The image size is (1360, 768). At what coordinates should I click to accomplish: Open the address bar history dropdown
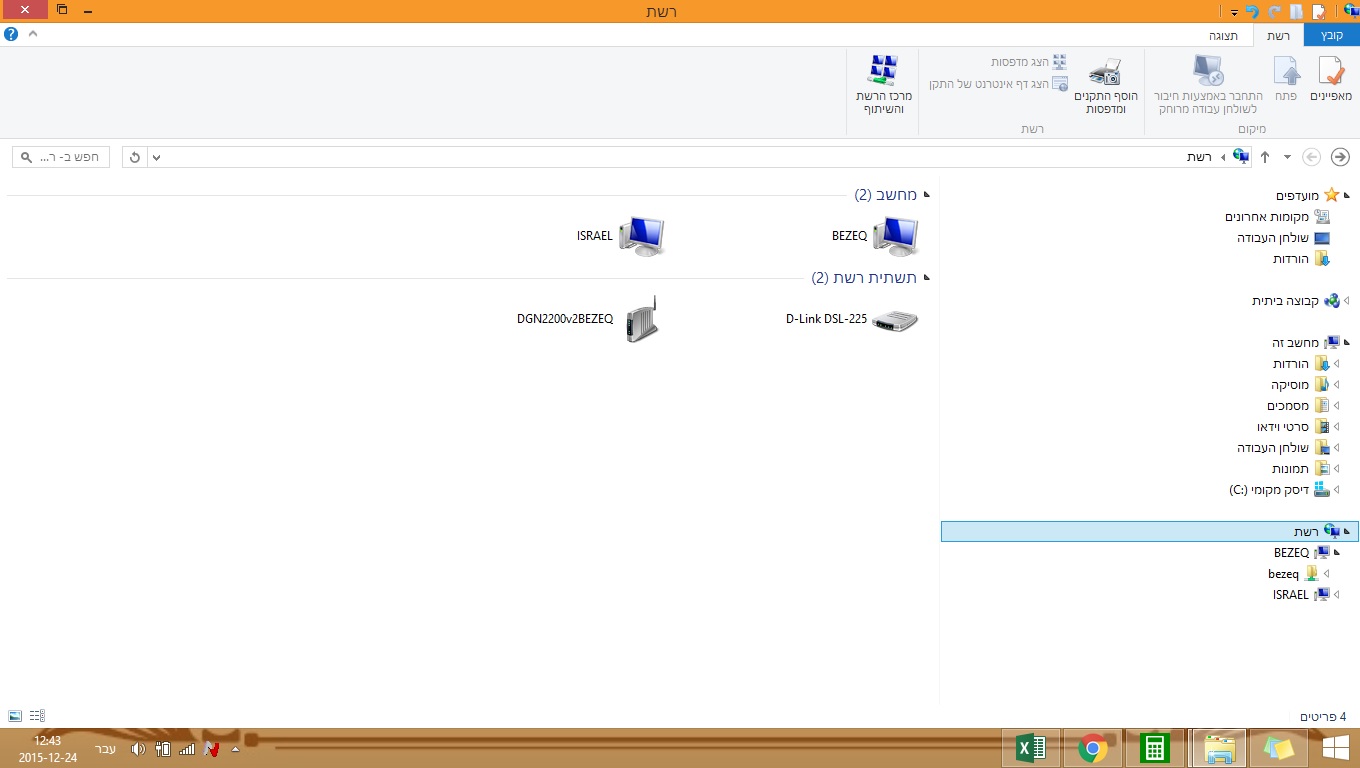tap(156, 157)
